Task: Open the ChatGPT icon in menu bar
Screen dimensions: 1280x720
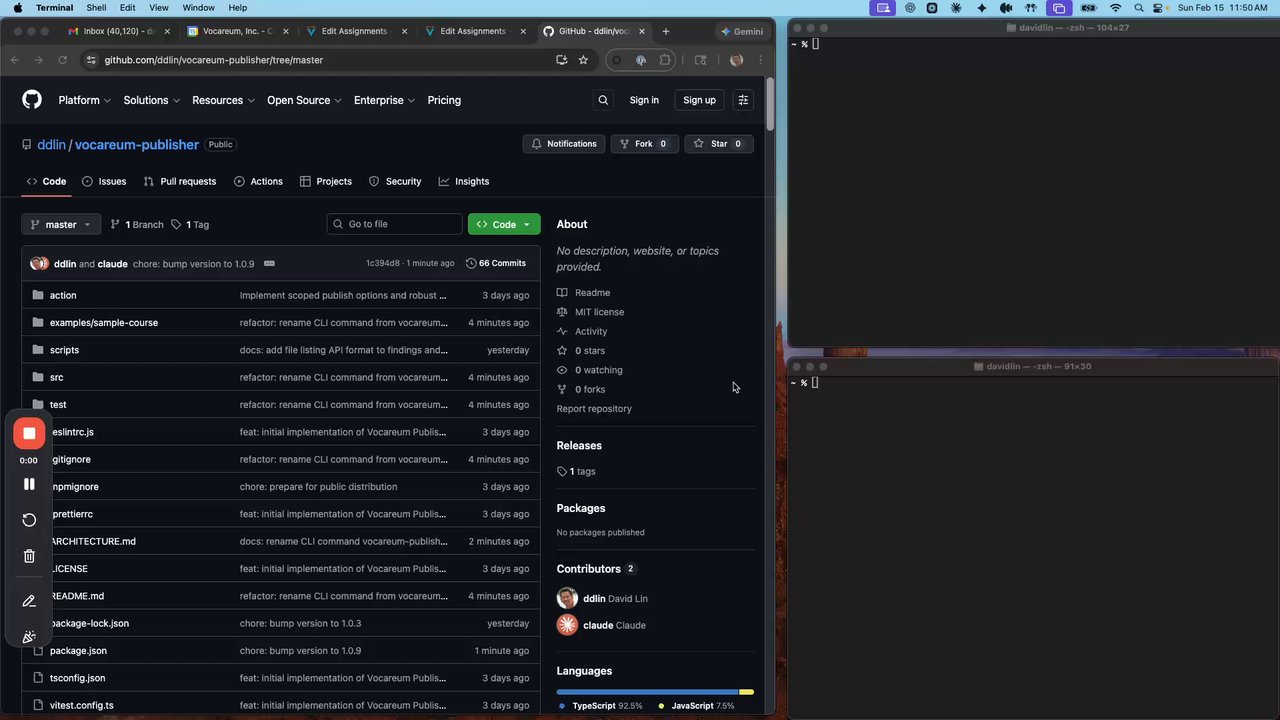Action: [910, 8]
